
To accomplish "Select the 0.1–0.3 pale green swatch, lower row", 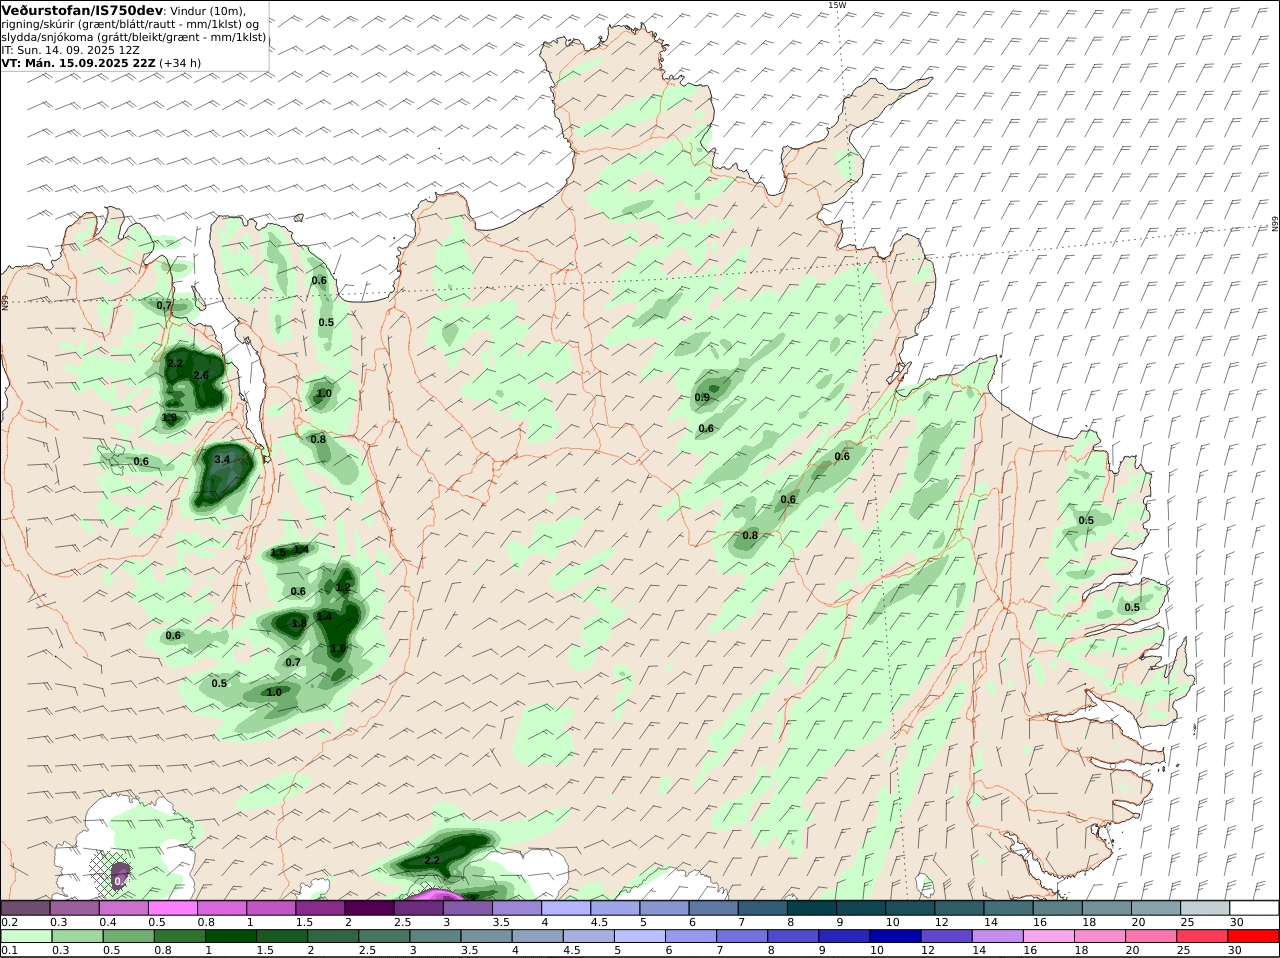I will [25, 936].
